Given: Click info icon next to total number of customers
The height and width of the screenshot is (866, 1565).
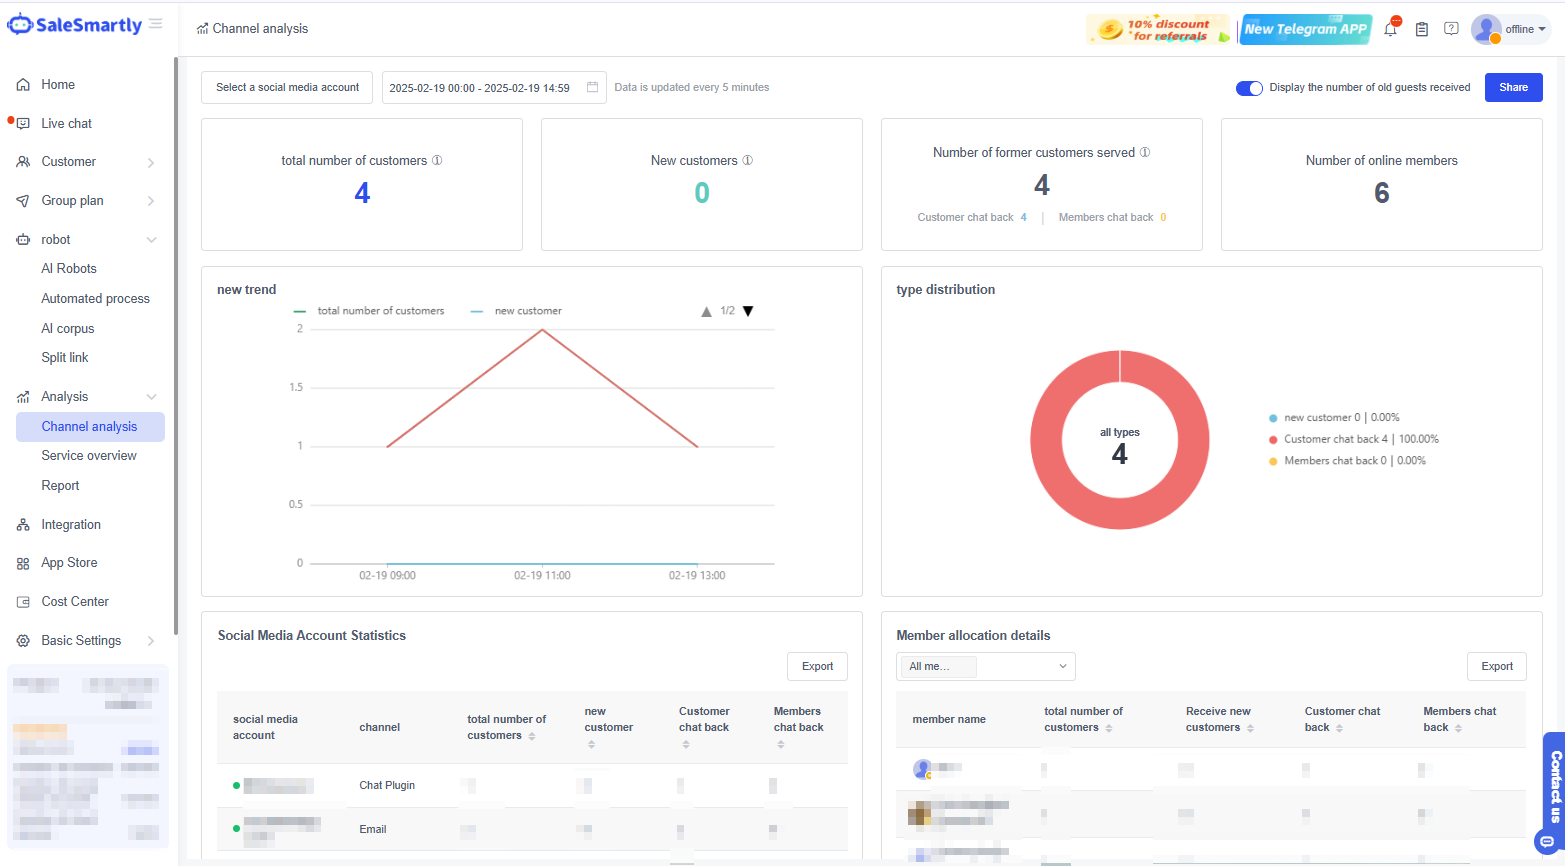Looking at the screenshot, I should tap(437, 160).
